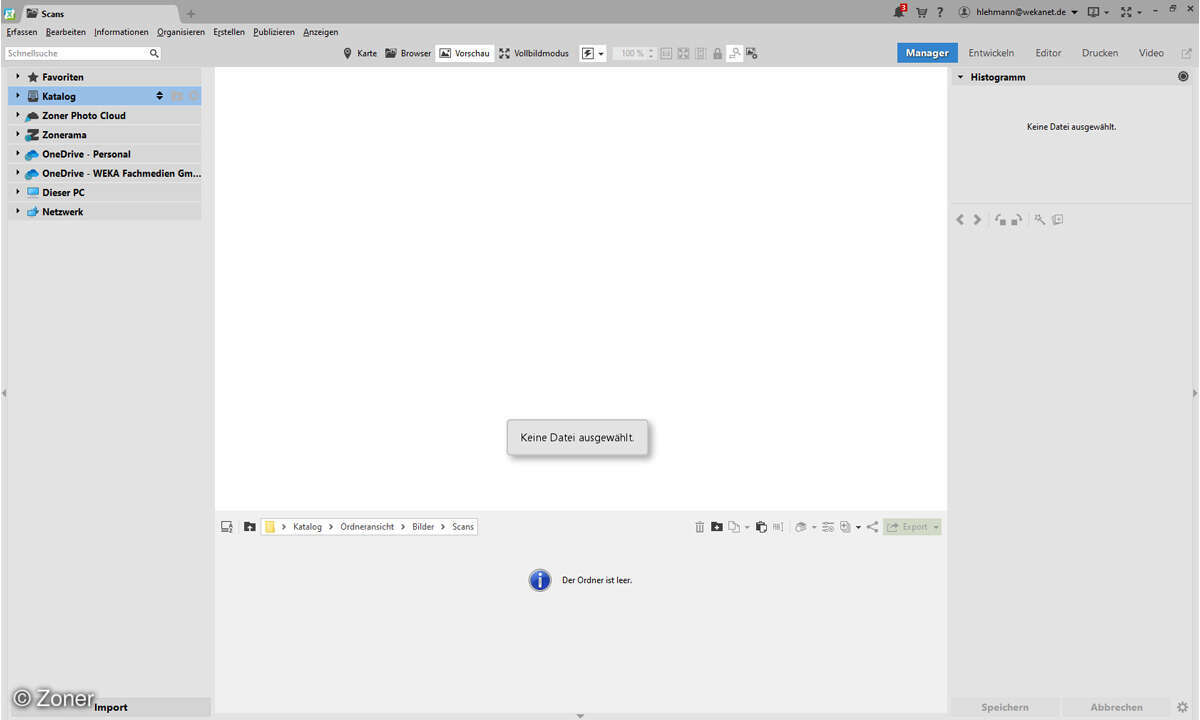Expand the Dieser PC node
1200x720 pixels.
(x=18, y=192)
